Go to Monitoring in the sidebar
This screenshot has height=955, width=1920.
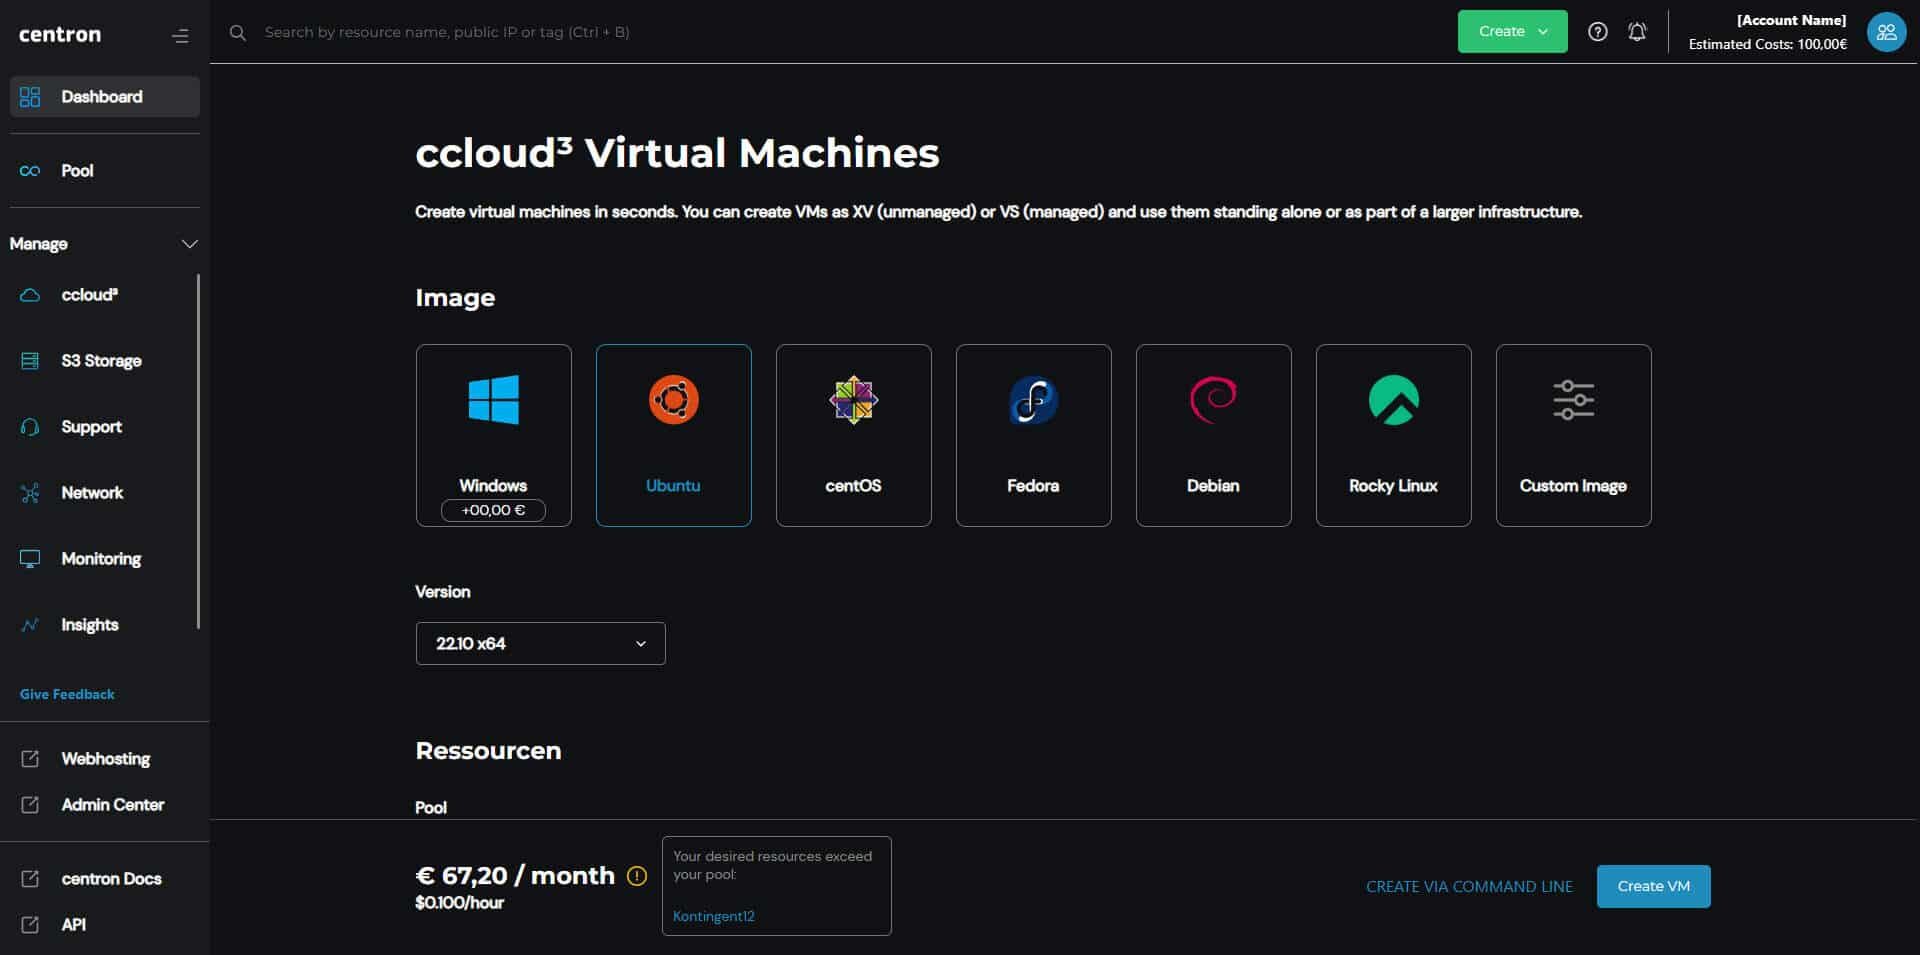[101, 559]
